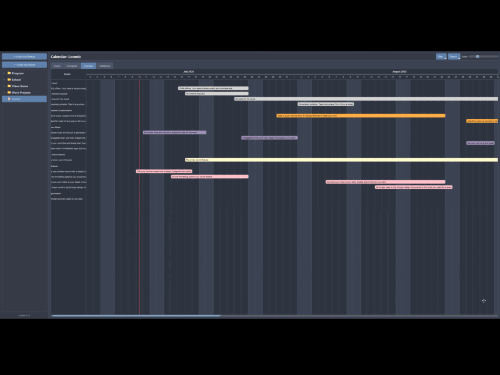Select the white bar starting in early August
Image resolution: width=500 pixels, height=375 pixels.
326,104
